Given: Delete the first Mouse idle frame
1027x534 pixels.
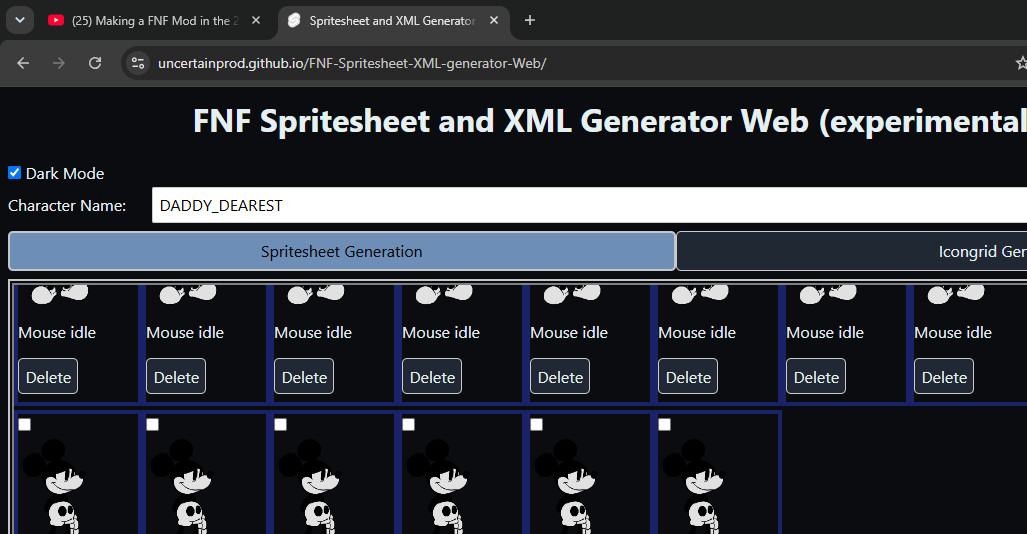Looking at the screenshot, I should click(48, 376).
